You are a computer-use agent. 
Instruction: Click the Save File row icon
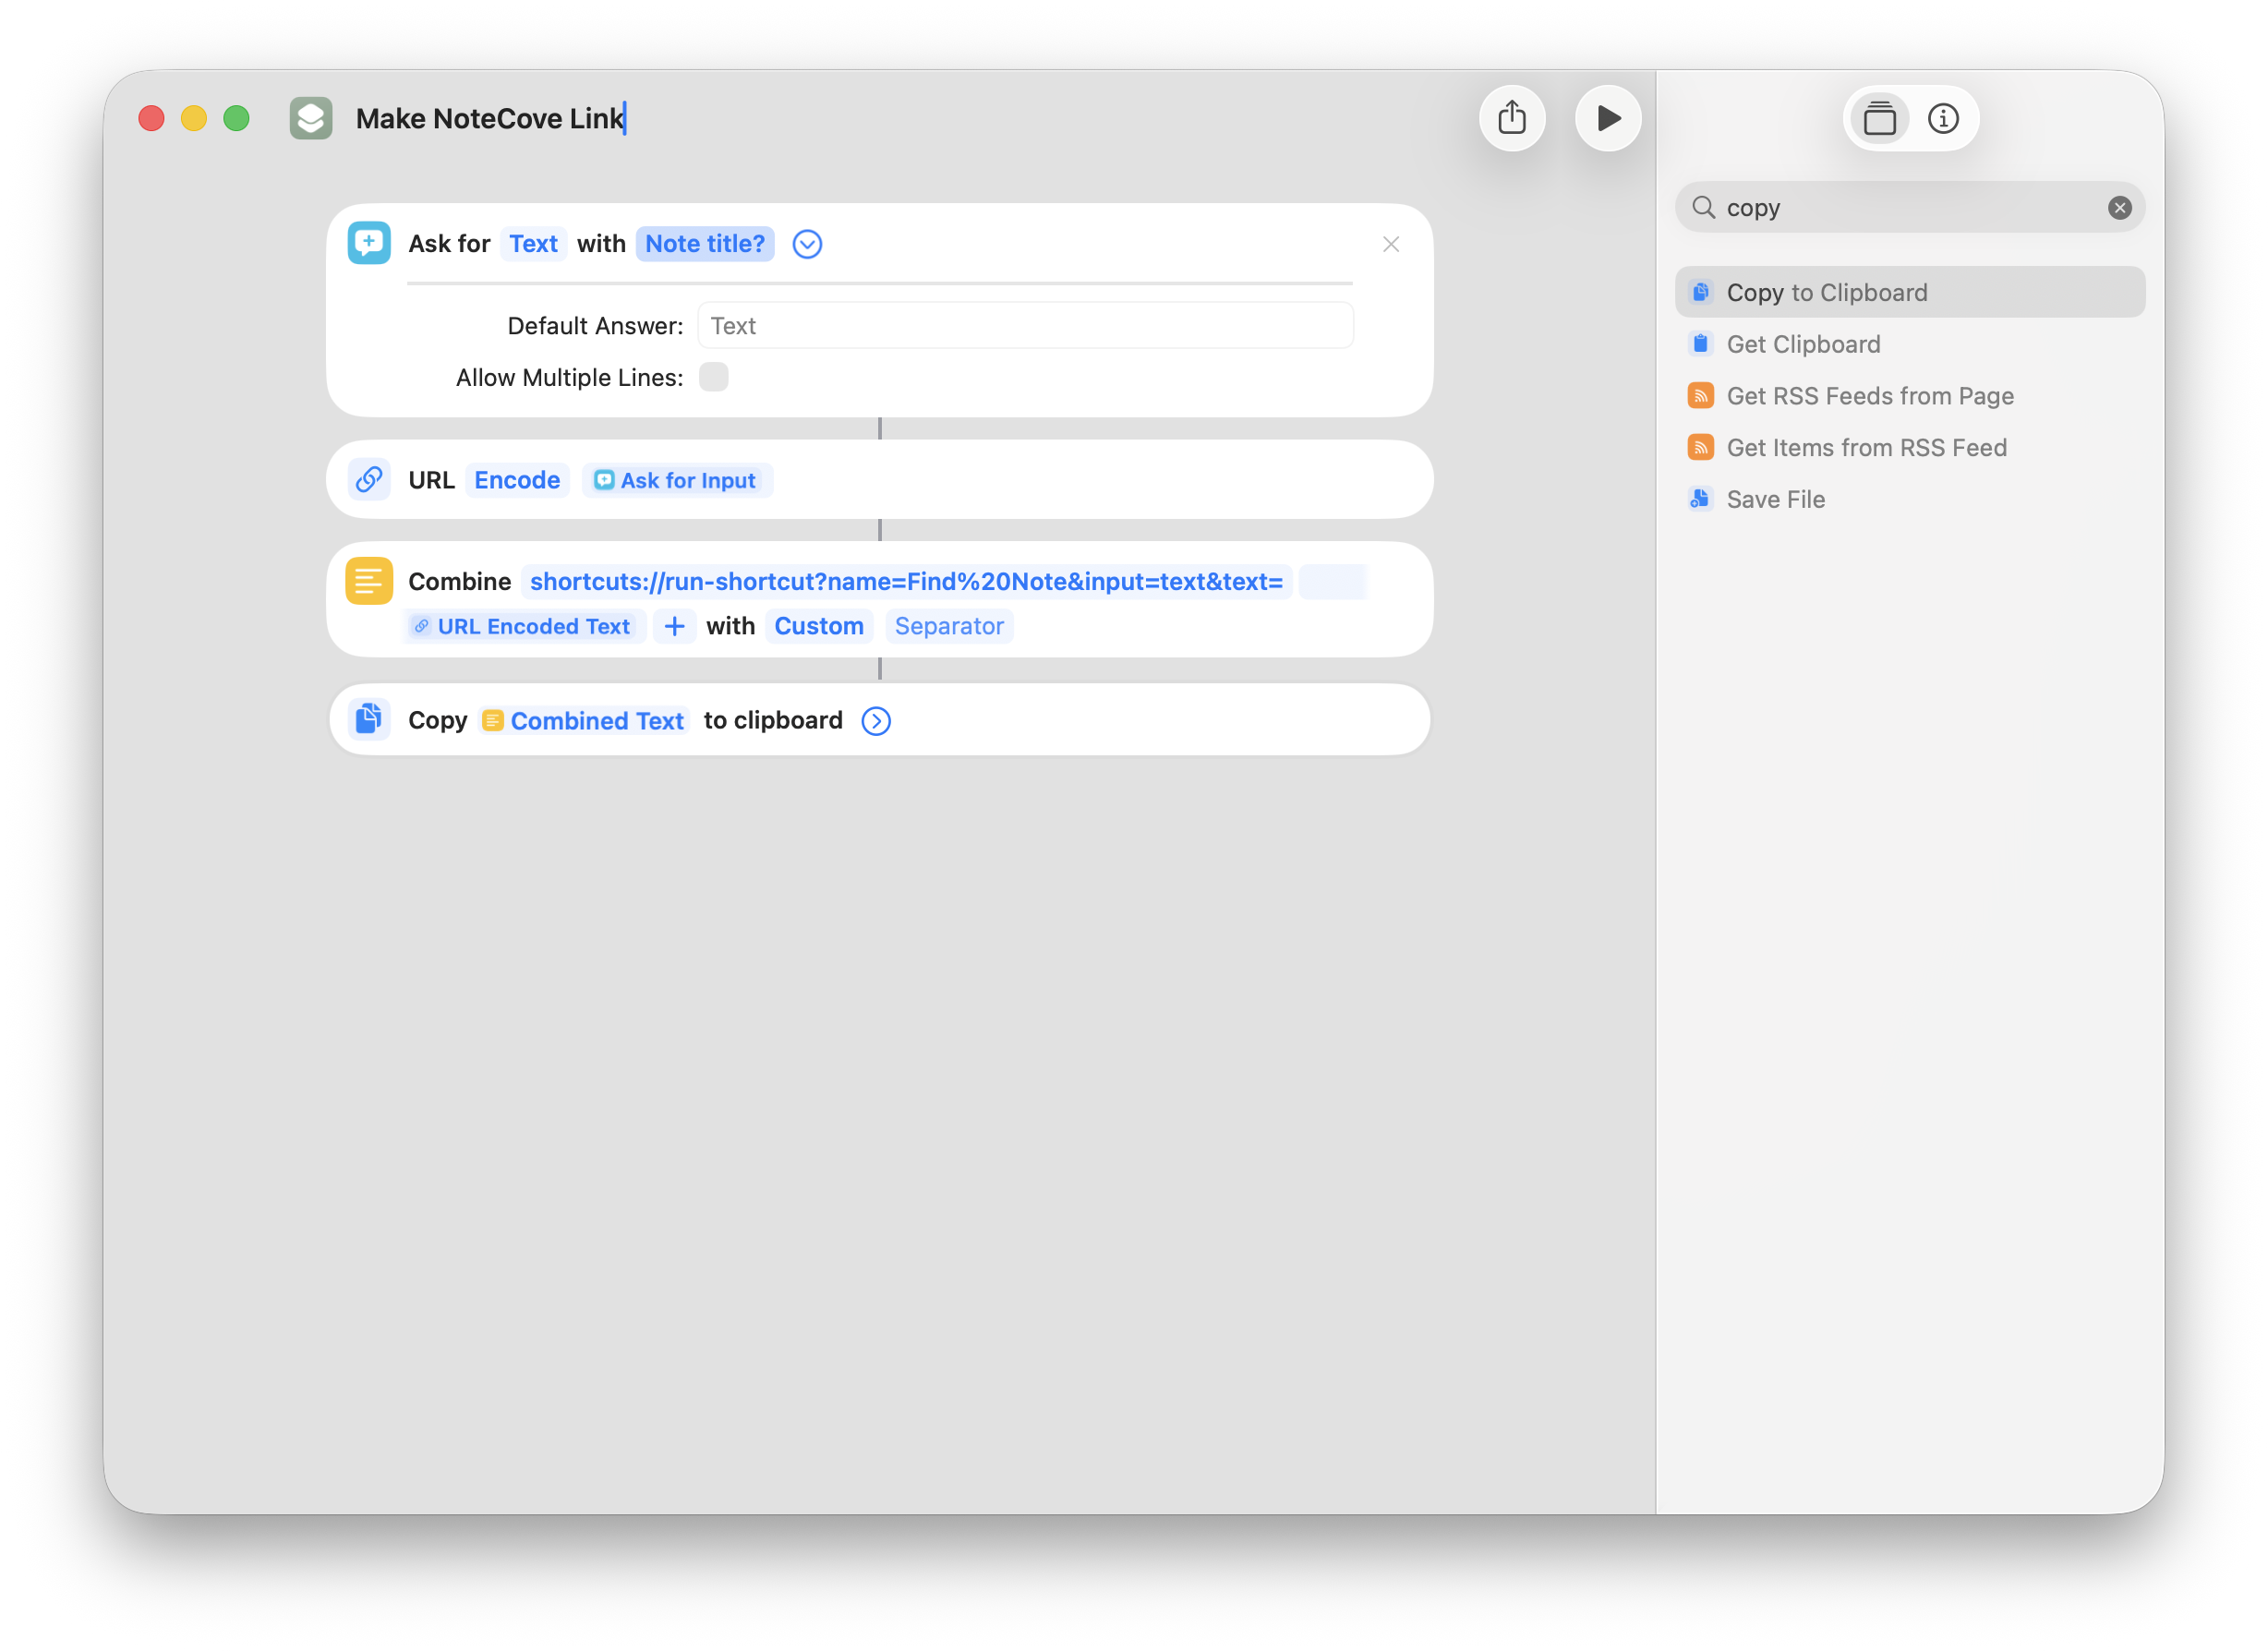click(1700, 499)
